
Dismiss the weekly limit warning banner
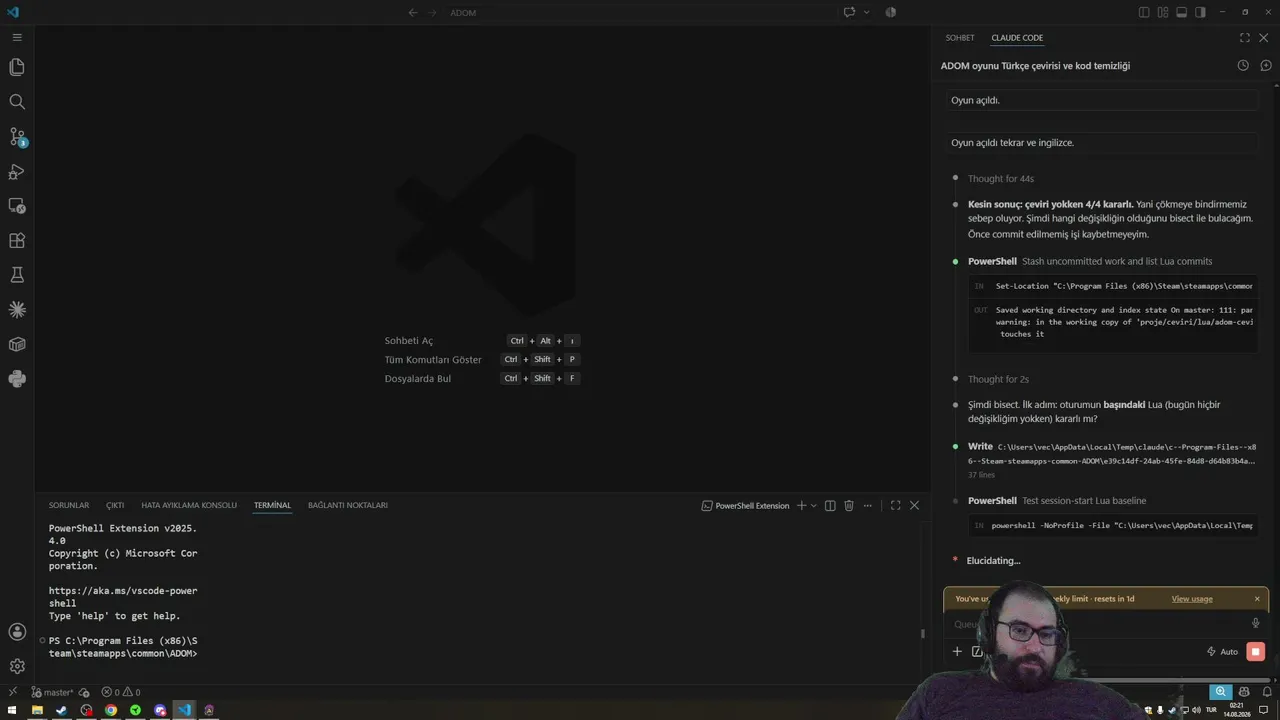tap(1257, 599)
